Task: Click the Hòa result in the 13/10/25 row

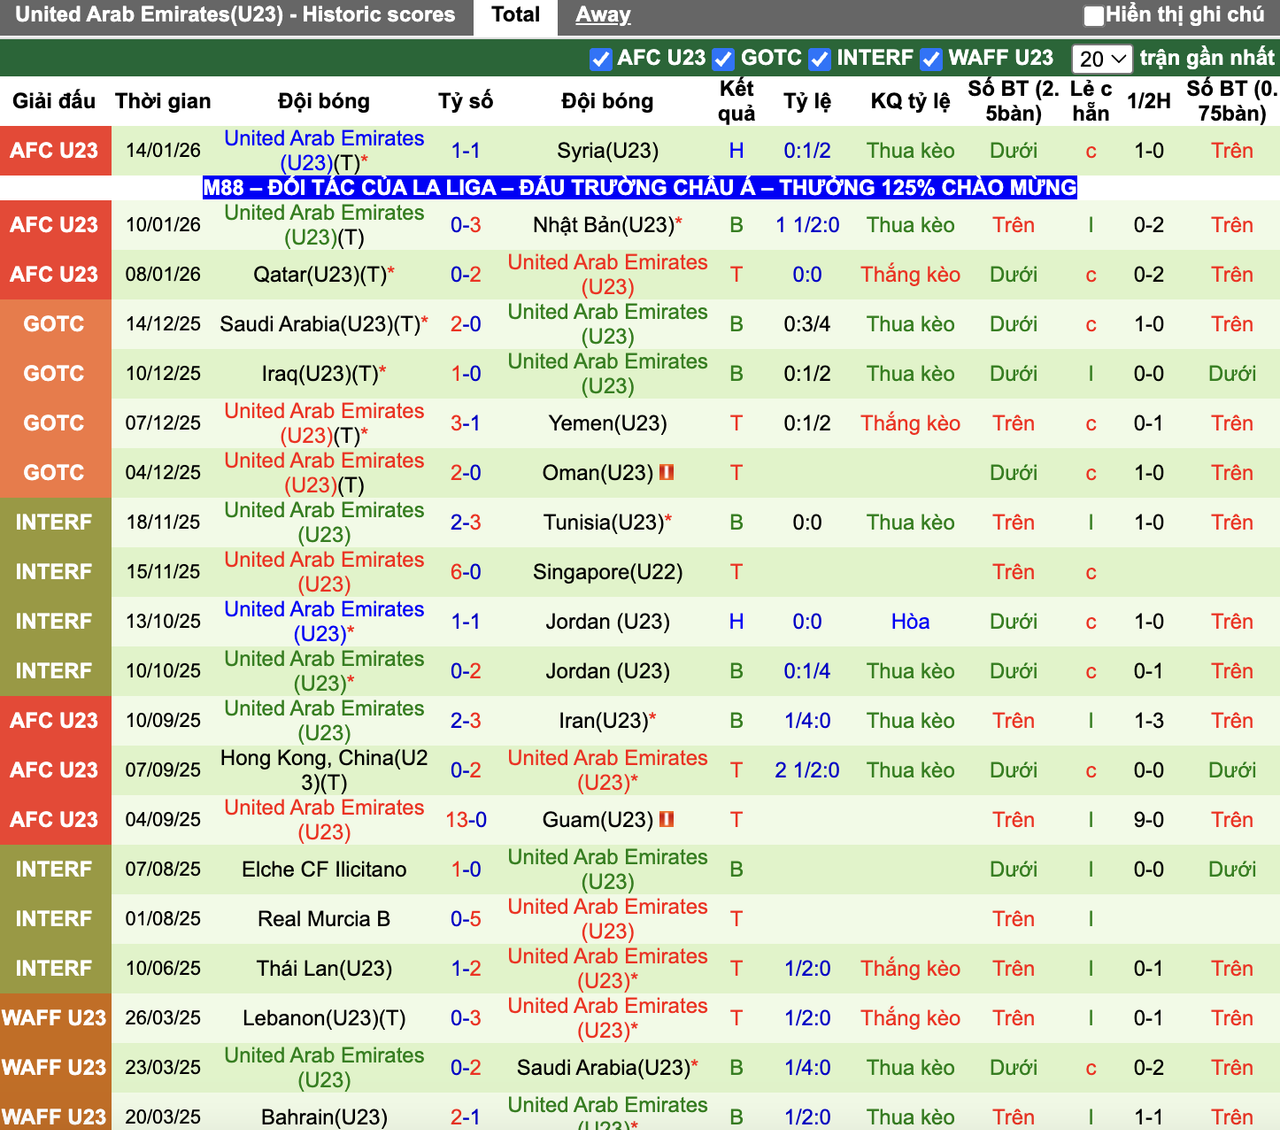Action: pyautogui.click(x=911, y=621)
